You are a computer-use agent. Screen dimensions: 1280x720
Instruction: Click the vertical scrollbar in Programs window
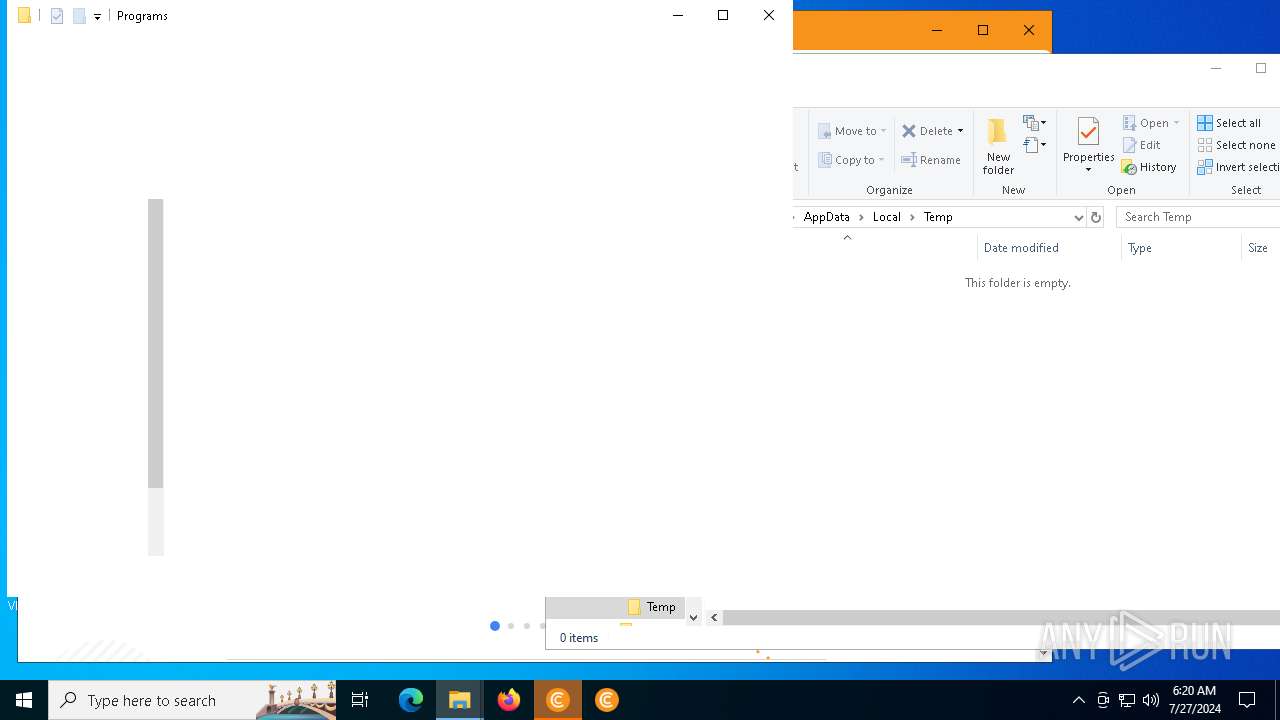[156, 343]
